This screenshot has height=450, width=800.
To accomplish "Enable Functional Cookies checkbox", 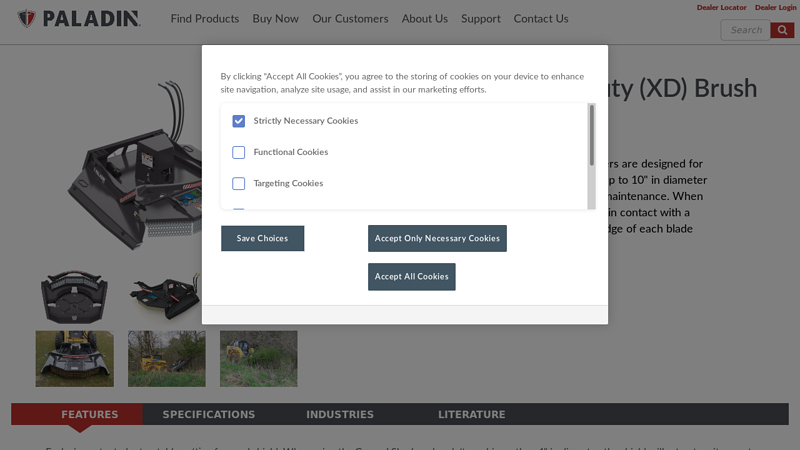I will (238, 152).
